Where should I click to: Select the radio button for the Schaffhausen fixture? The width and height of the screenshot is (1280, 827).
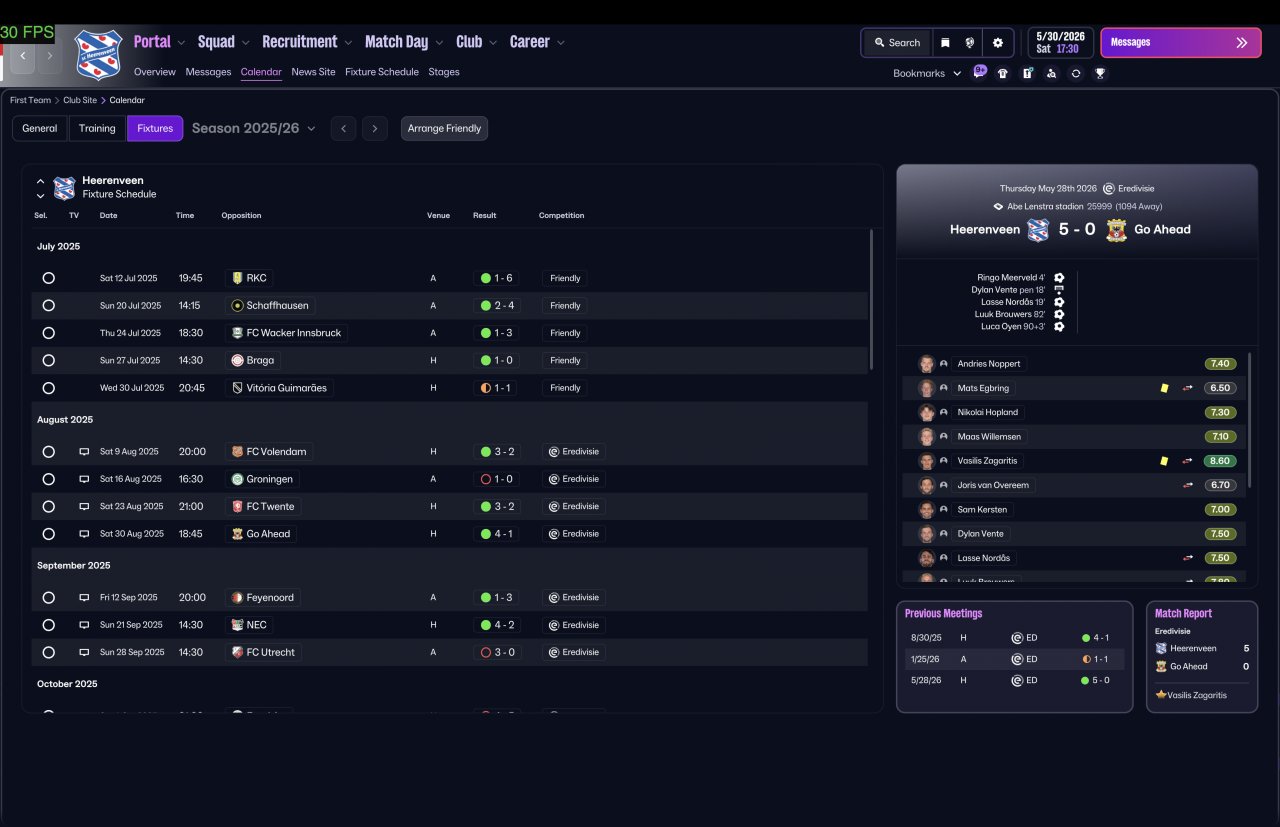[48, 306]
